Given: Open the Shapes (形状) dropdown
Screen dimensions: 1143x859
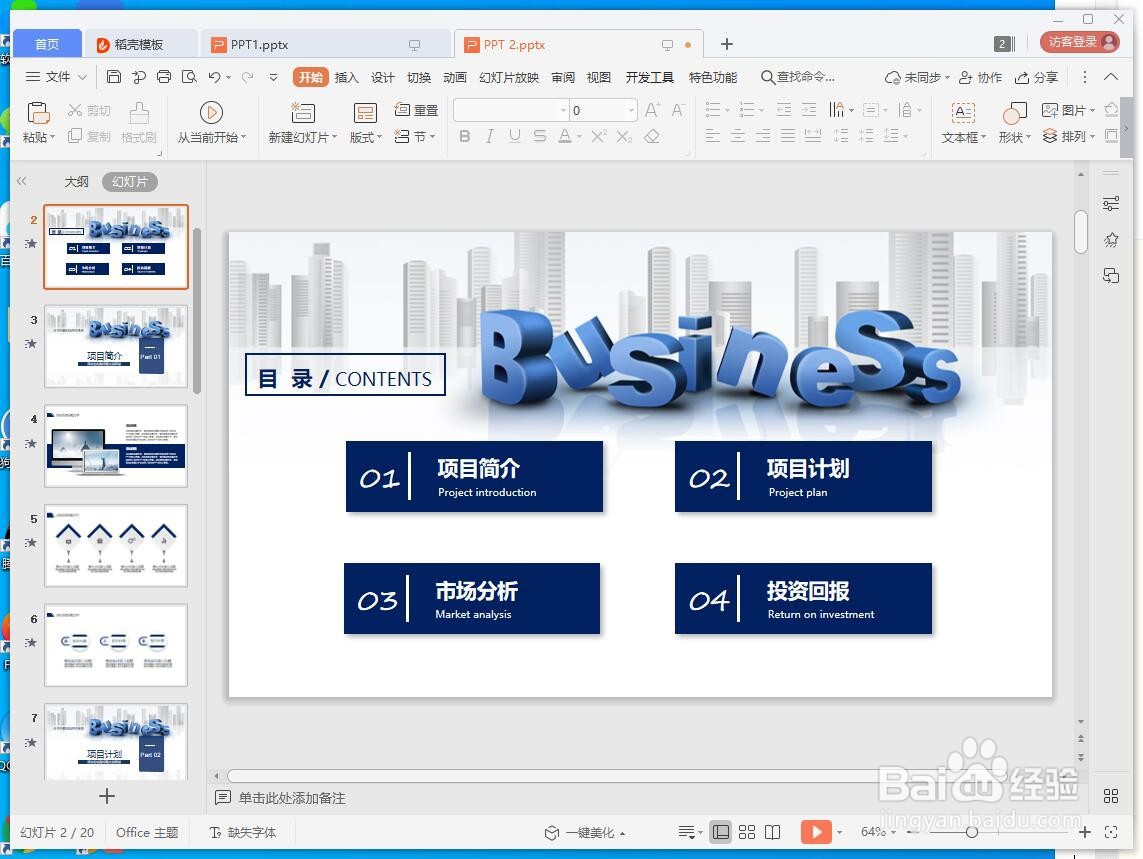Looking at the screenshot, I should [1015, 137].
